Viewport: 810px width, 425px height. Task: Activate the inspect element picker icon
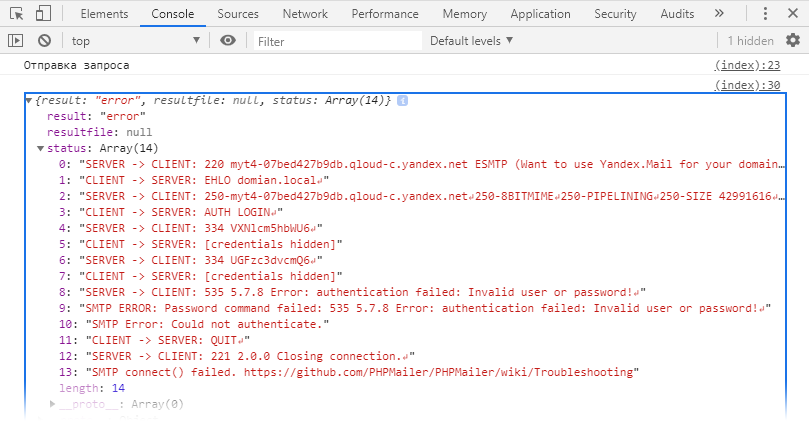[17, 14]
